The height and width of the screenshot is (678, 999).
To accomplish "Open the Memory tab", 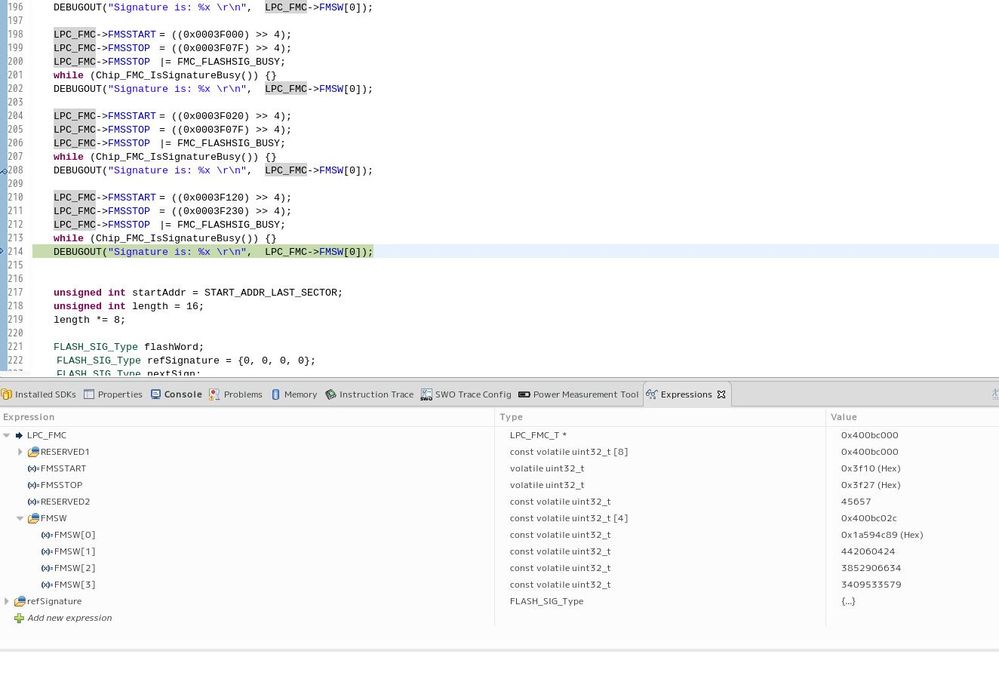I will click(x=294, y=394).
